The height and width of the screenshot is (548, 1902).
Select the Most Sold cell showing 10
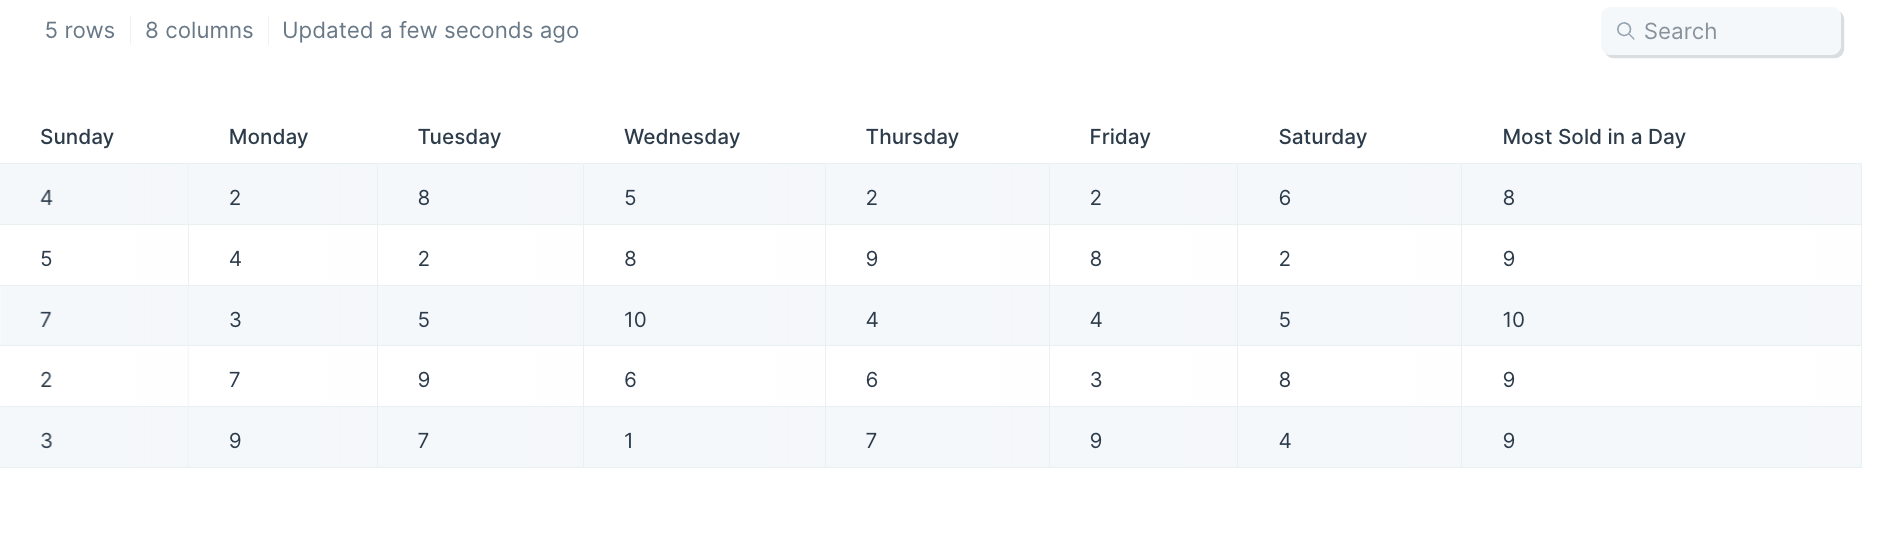click(x=1661, y=320)
